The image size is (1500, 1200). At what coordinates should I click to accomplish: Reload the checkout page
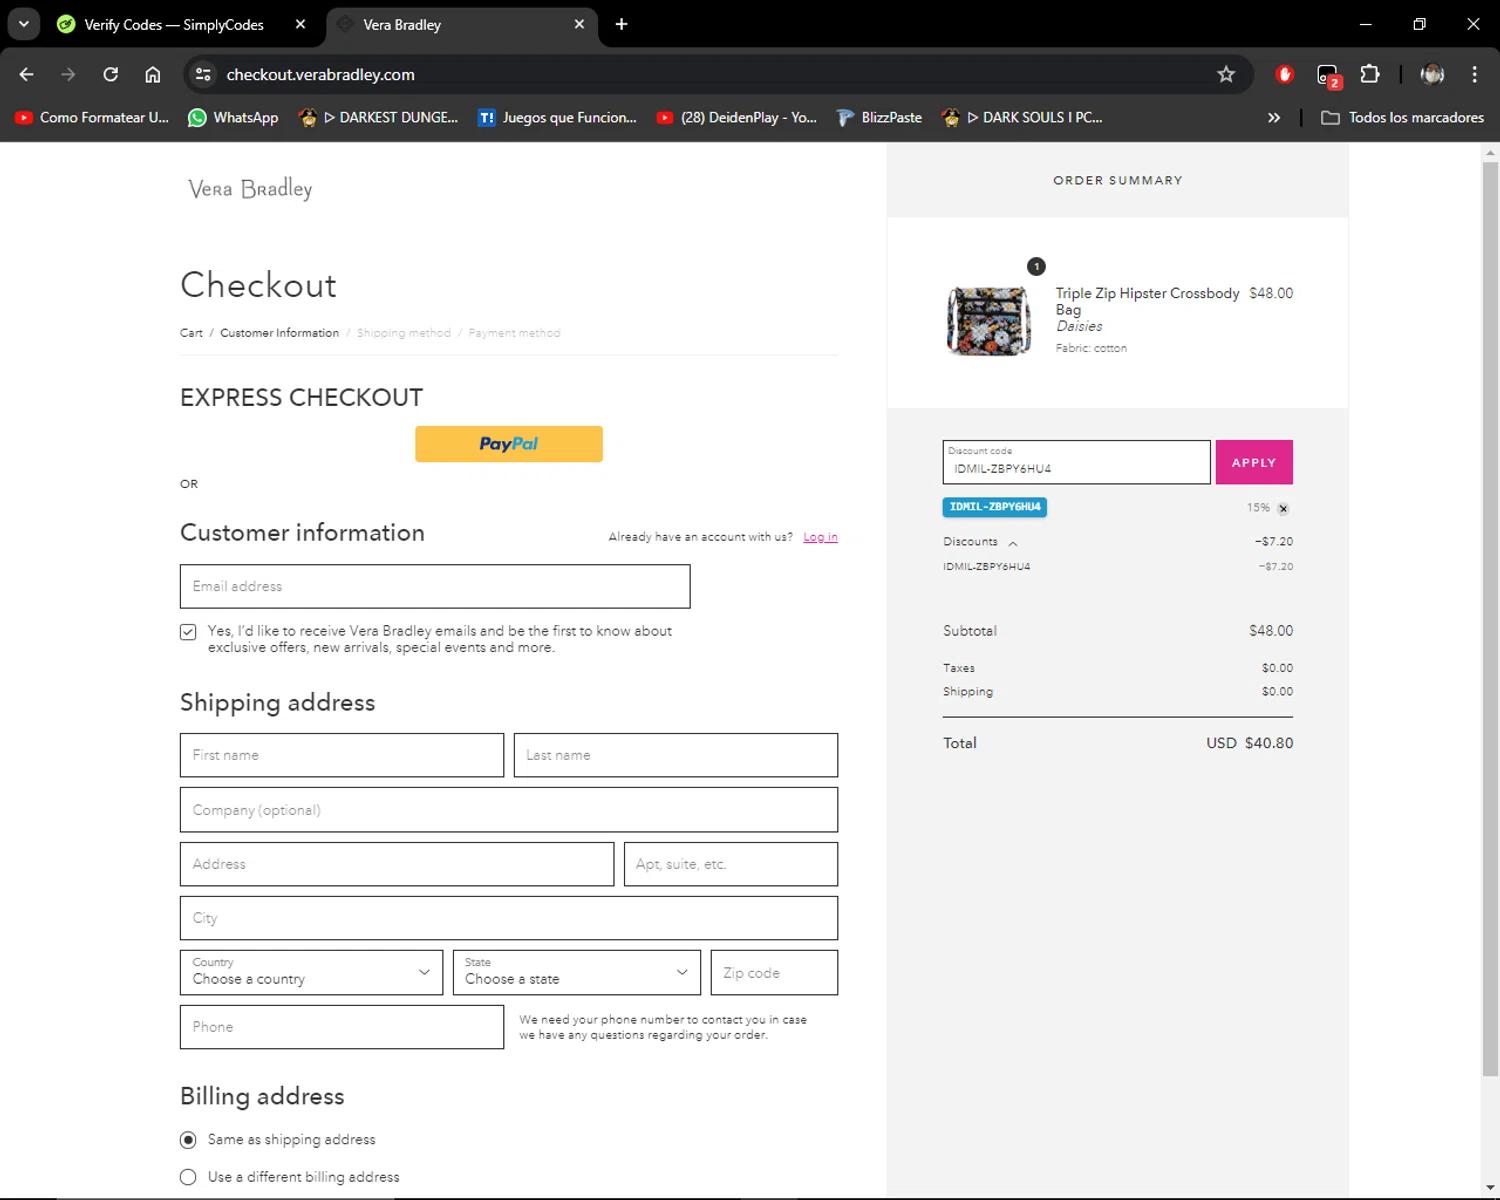click(111, 74)
